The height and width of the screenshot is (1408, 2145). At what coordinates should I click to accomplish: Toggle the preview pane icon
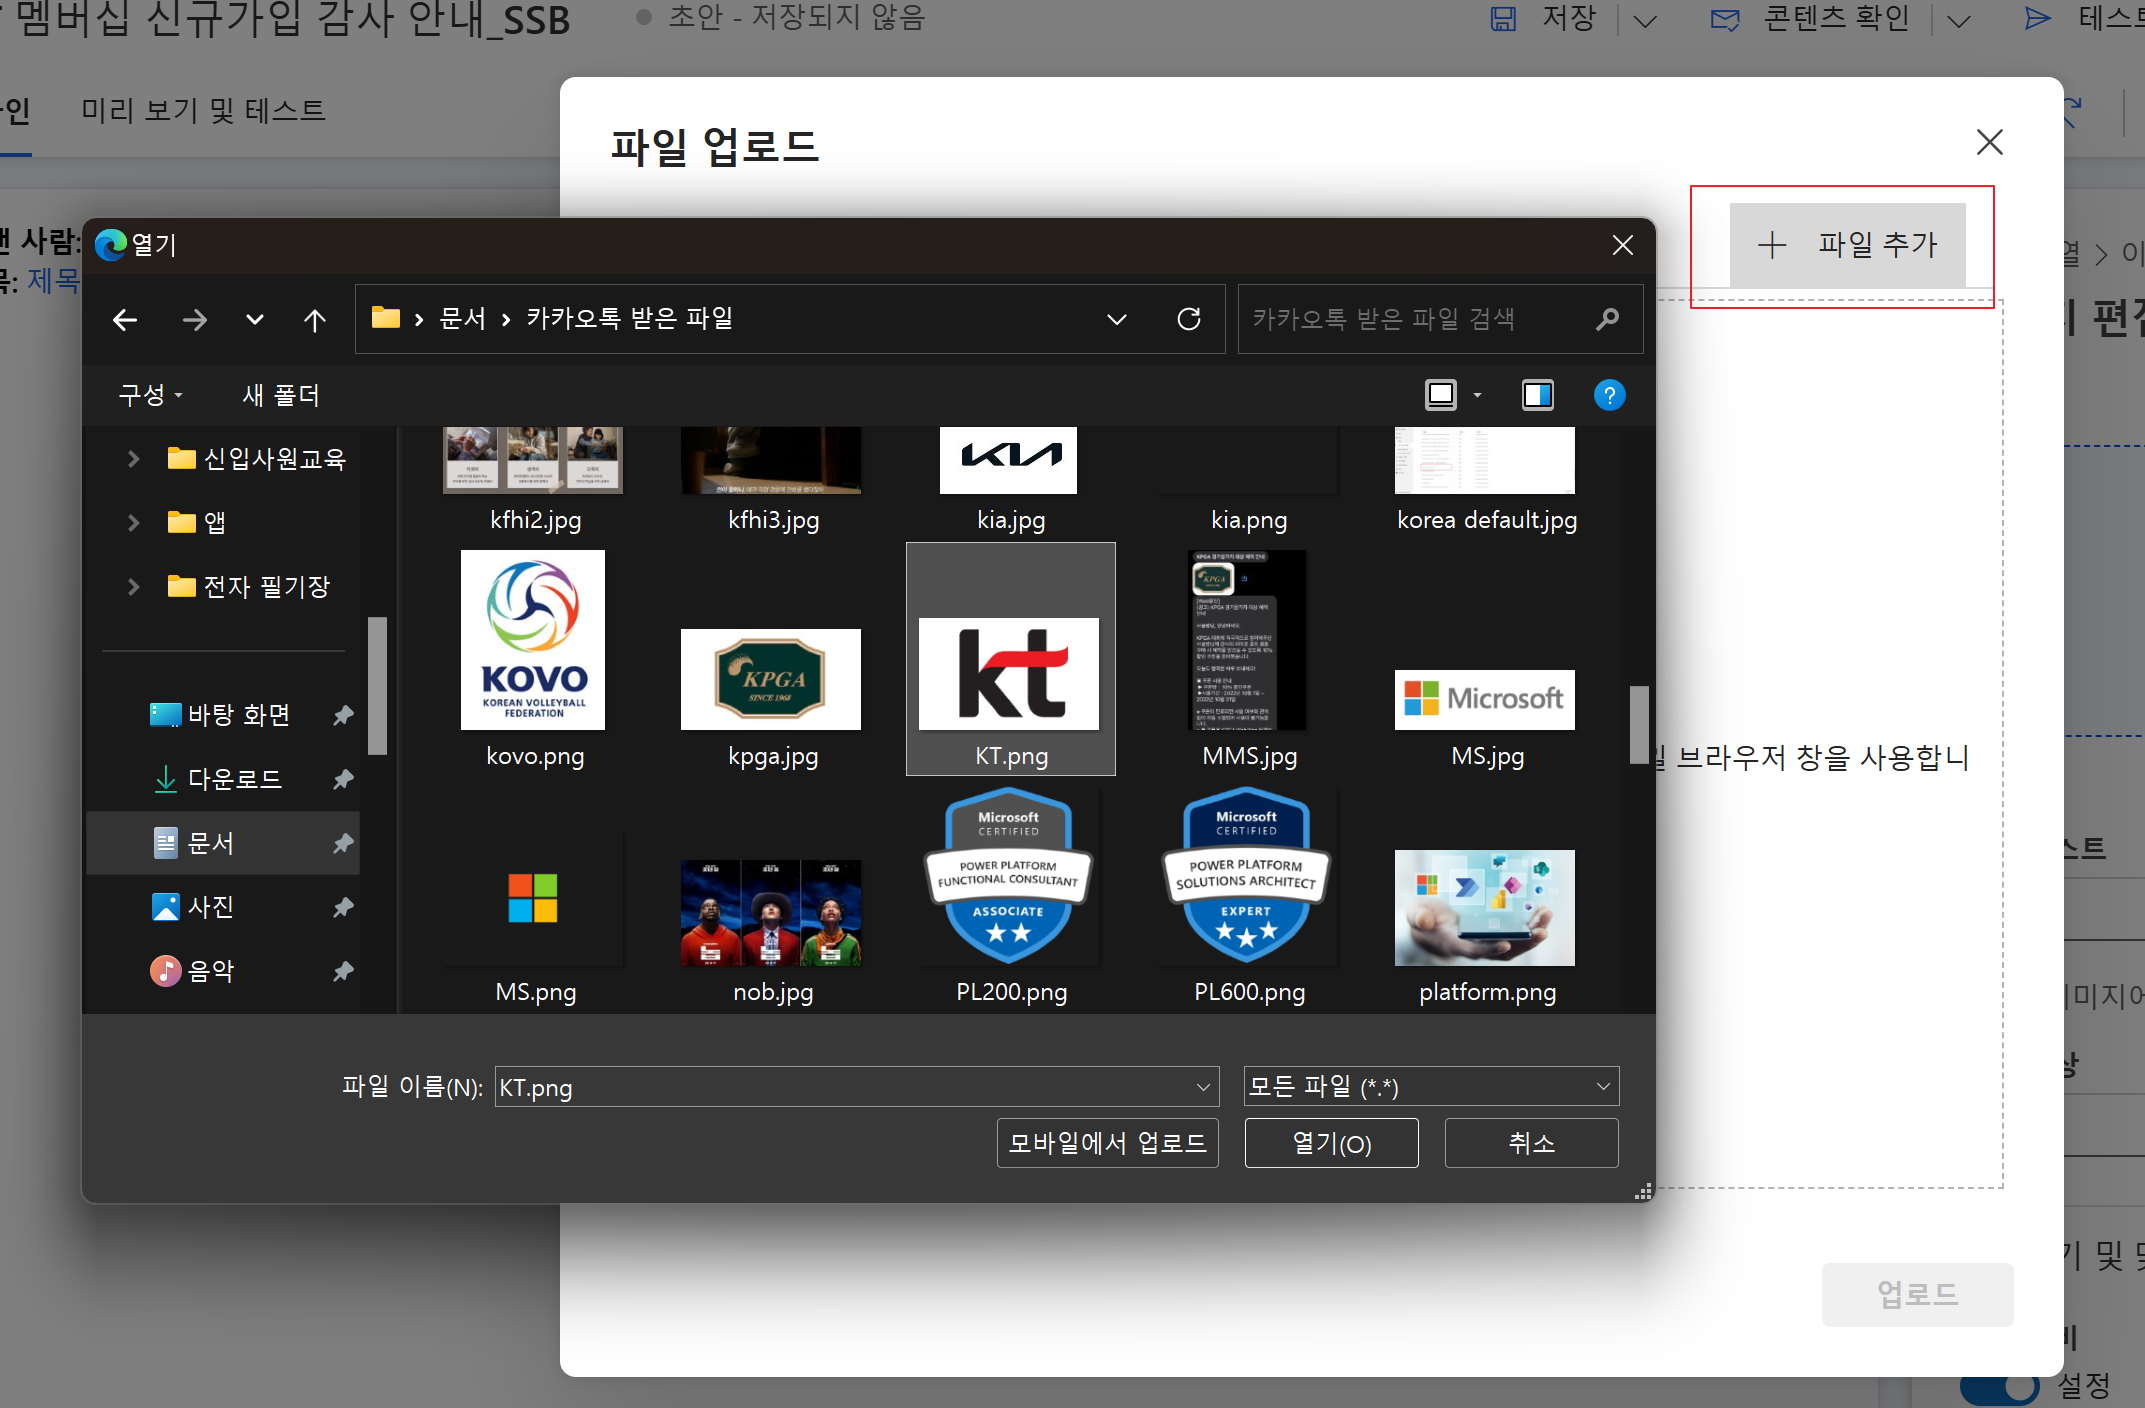1537,395
